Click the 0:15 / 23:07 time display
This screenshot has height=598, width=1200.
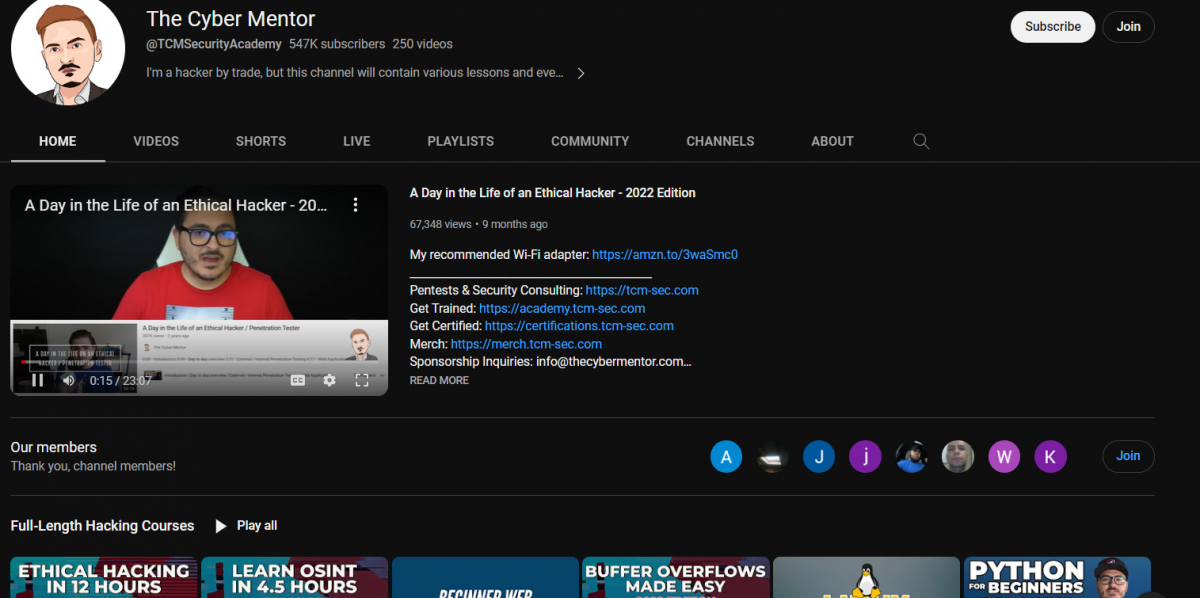click(120, 381)
